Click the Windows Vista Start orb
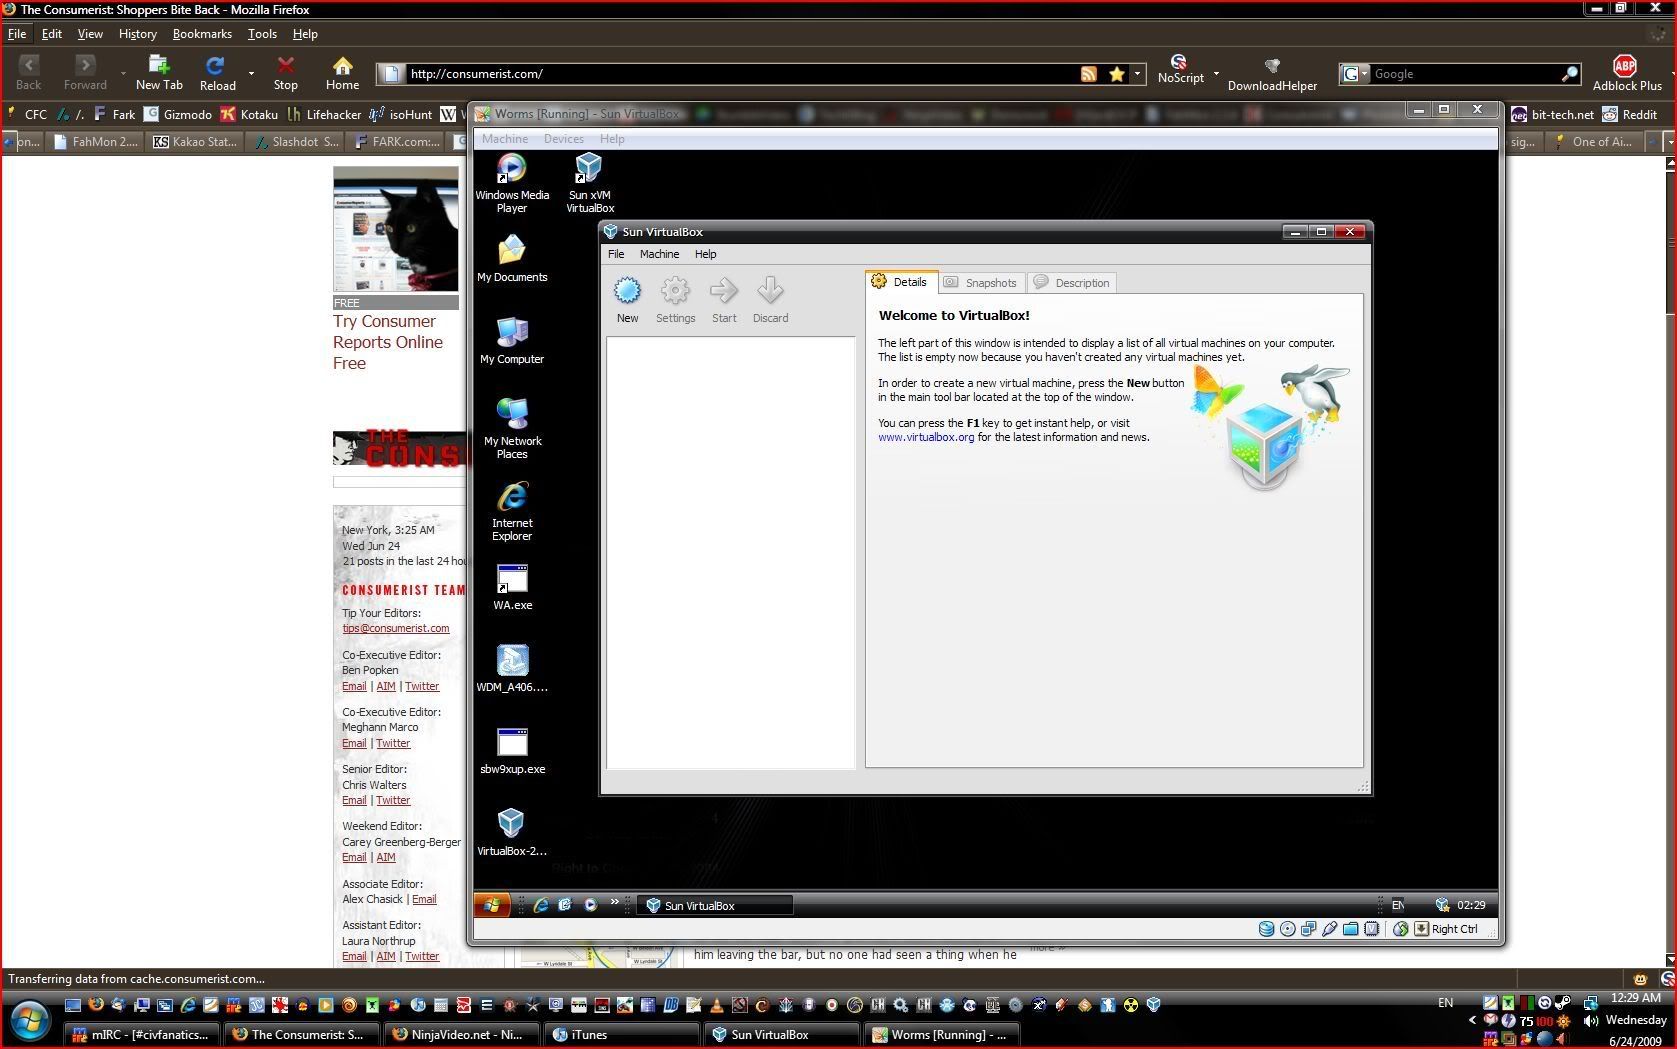The height and width of the screenshot is (1049, 1677). point(30,1022)
